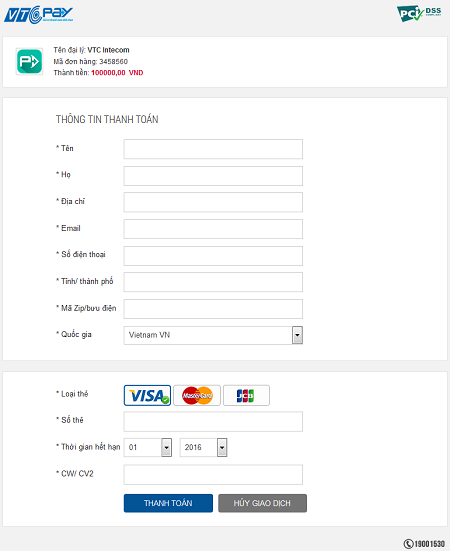This screenshot has width=450, height=551.
Task: Focus the CVV/CV2 security code field
Action: [x=213, y=474]
